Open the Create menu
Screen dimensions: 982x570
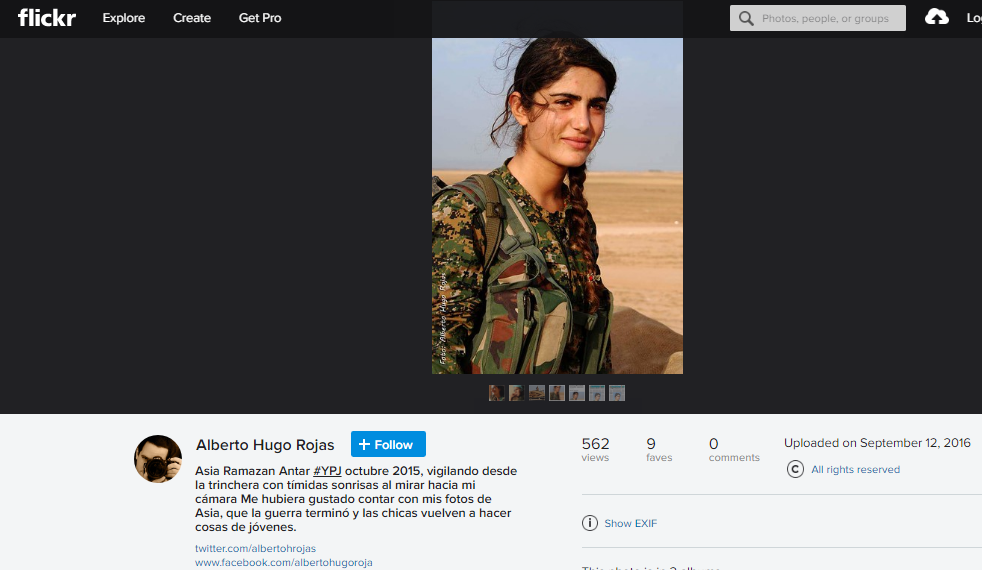pyautogui.click(x=192, y=18)
